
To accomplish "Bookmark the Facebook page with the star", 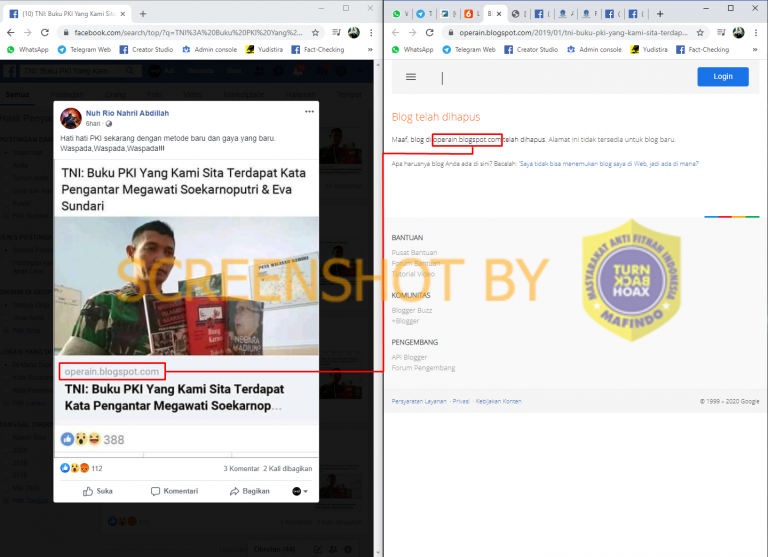I will pyautogui.click(x=315, y=33).
